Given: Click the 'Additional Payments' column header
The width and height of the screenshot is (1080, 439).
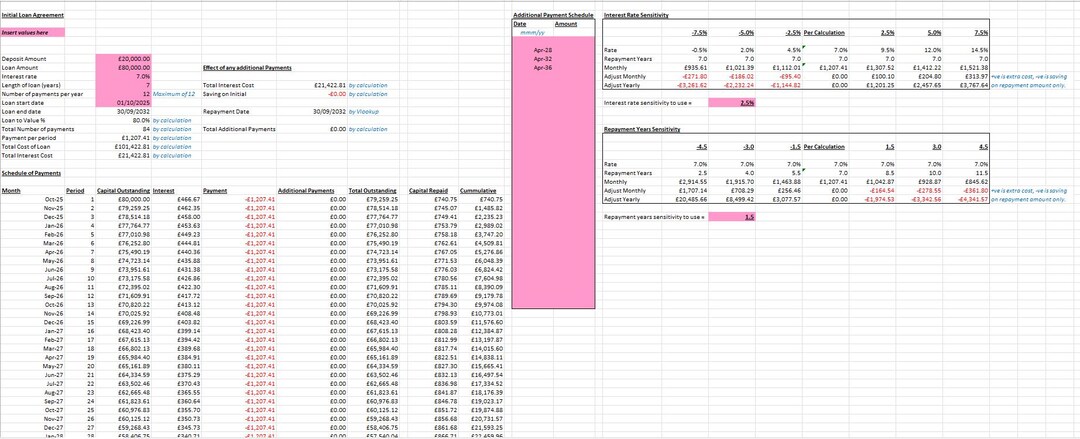Looking at the screenshot, I should pyautogui.click(x=305, y=190).
